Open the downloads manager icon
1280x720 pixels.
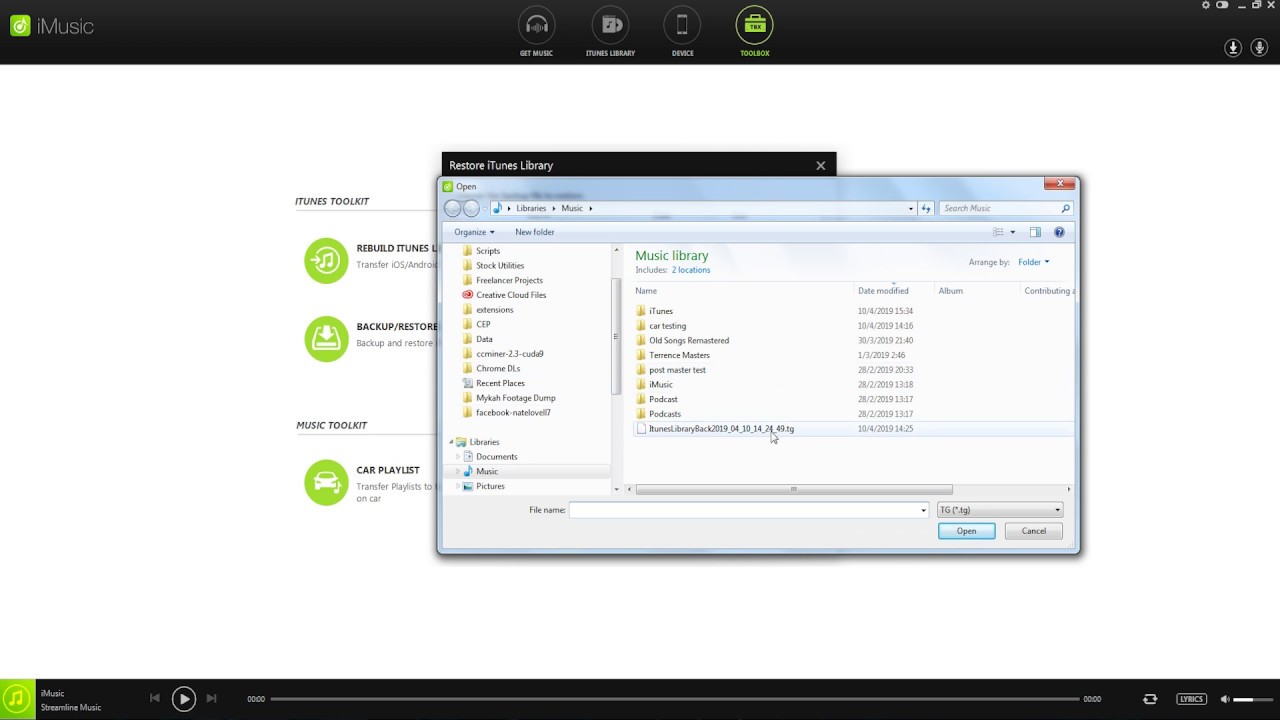coord(1234,48)
